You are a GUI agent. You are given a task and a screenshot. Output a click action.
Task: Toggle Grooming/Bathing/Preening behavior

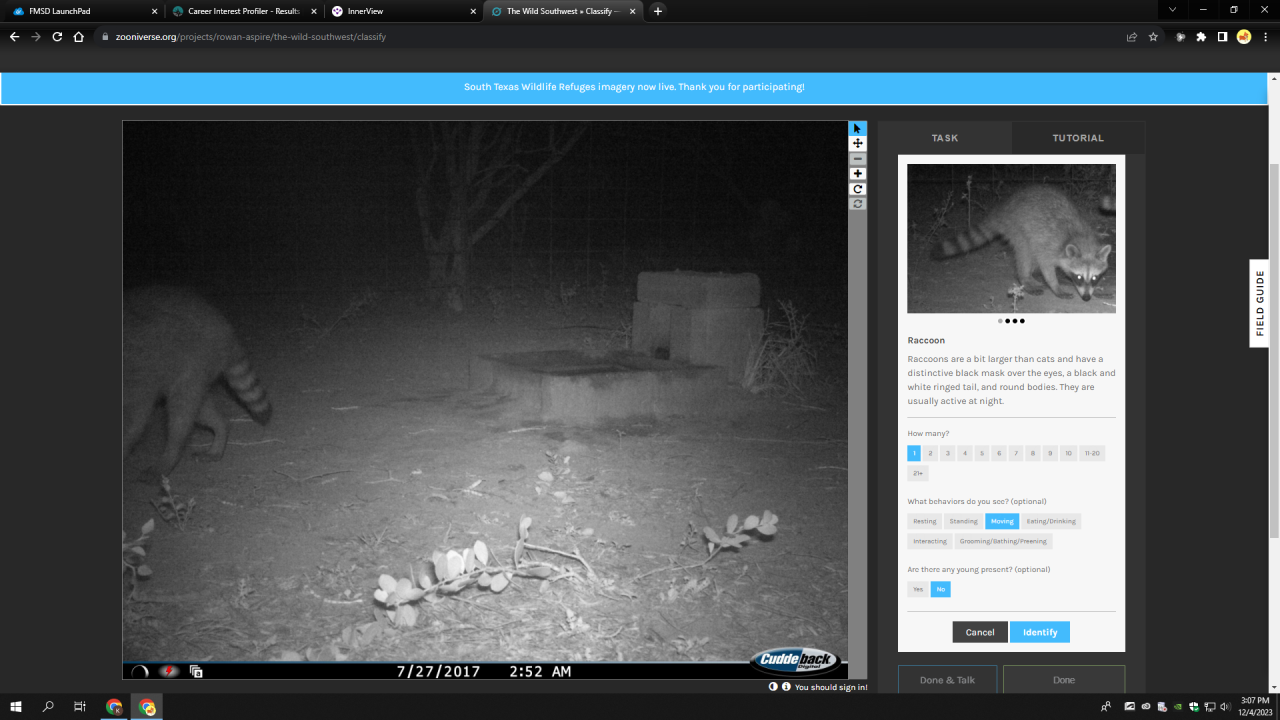click(1004, 541)
